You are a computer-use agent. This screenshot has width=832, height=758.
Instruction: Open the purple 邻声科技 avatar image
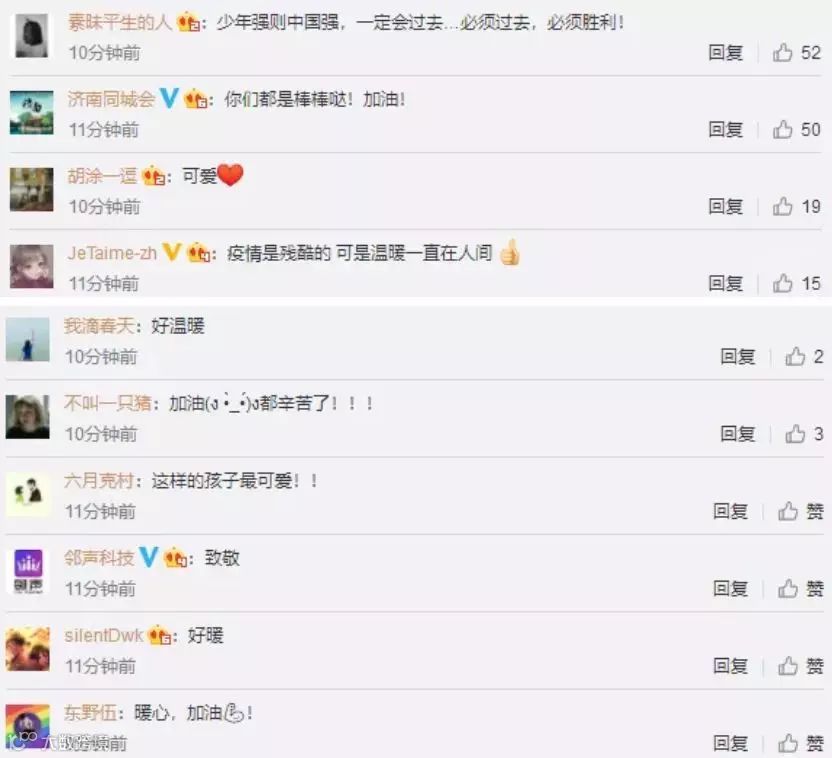point(28,572)
